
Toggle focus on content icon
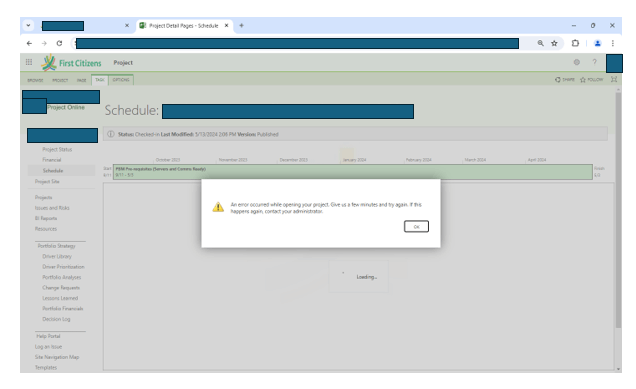[x=614, y=80]
